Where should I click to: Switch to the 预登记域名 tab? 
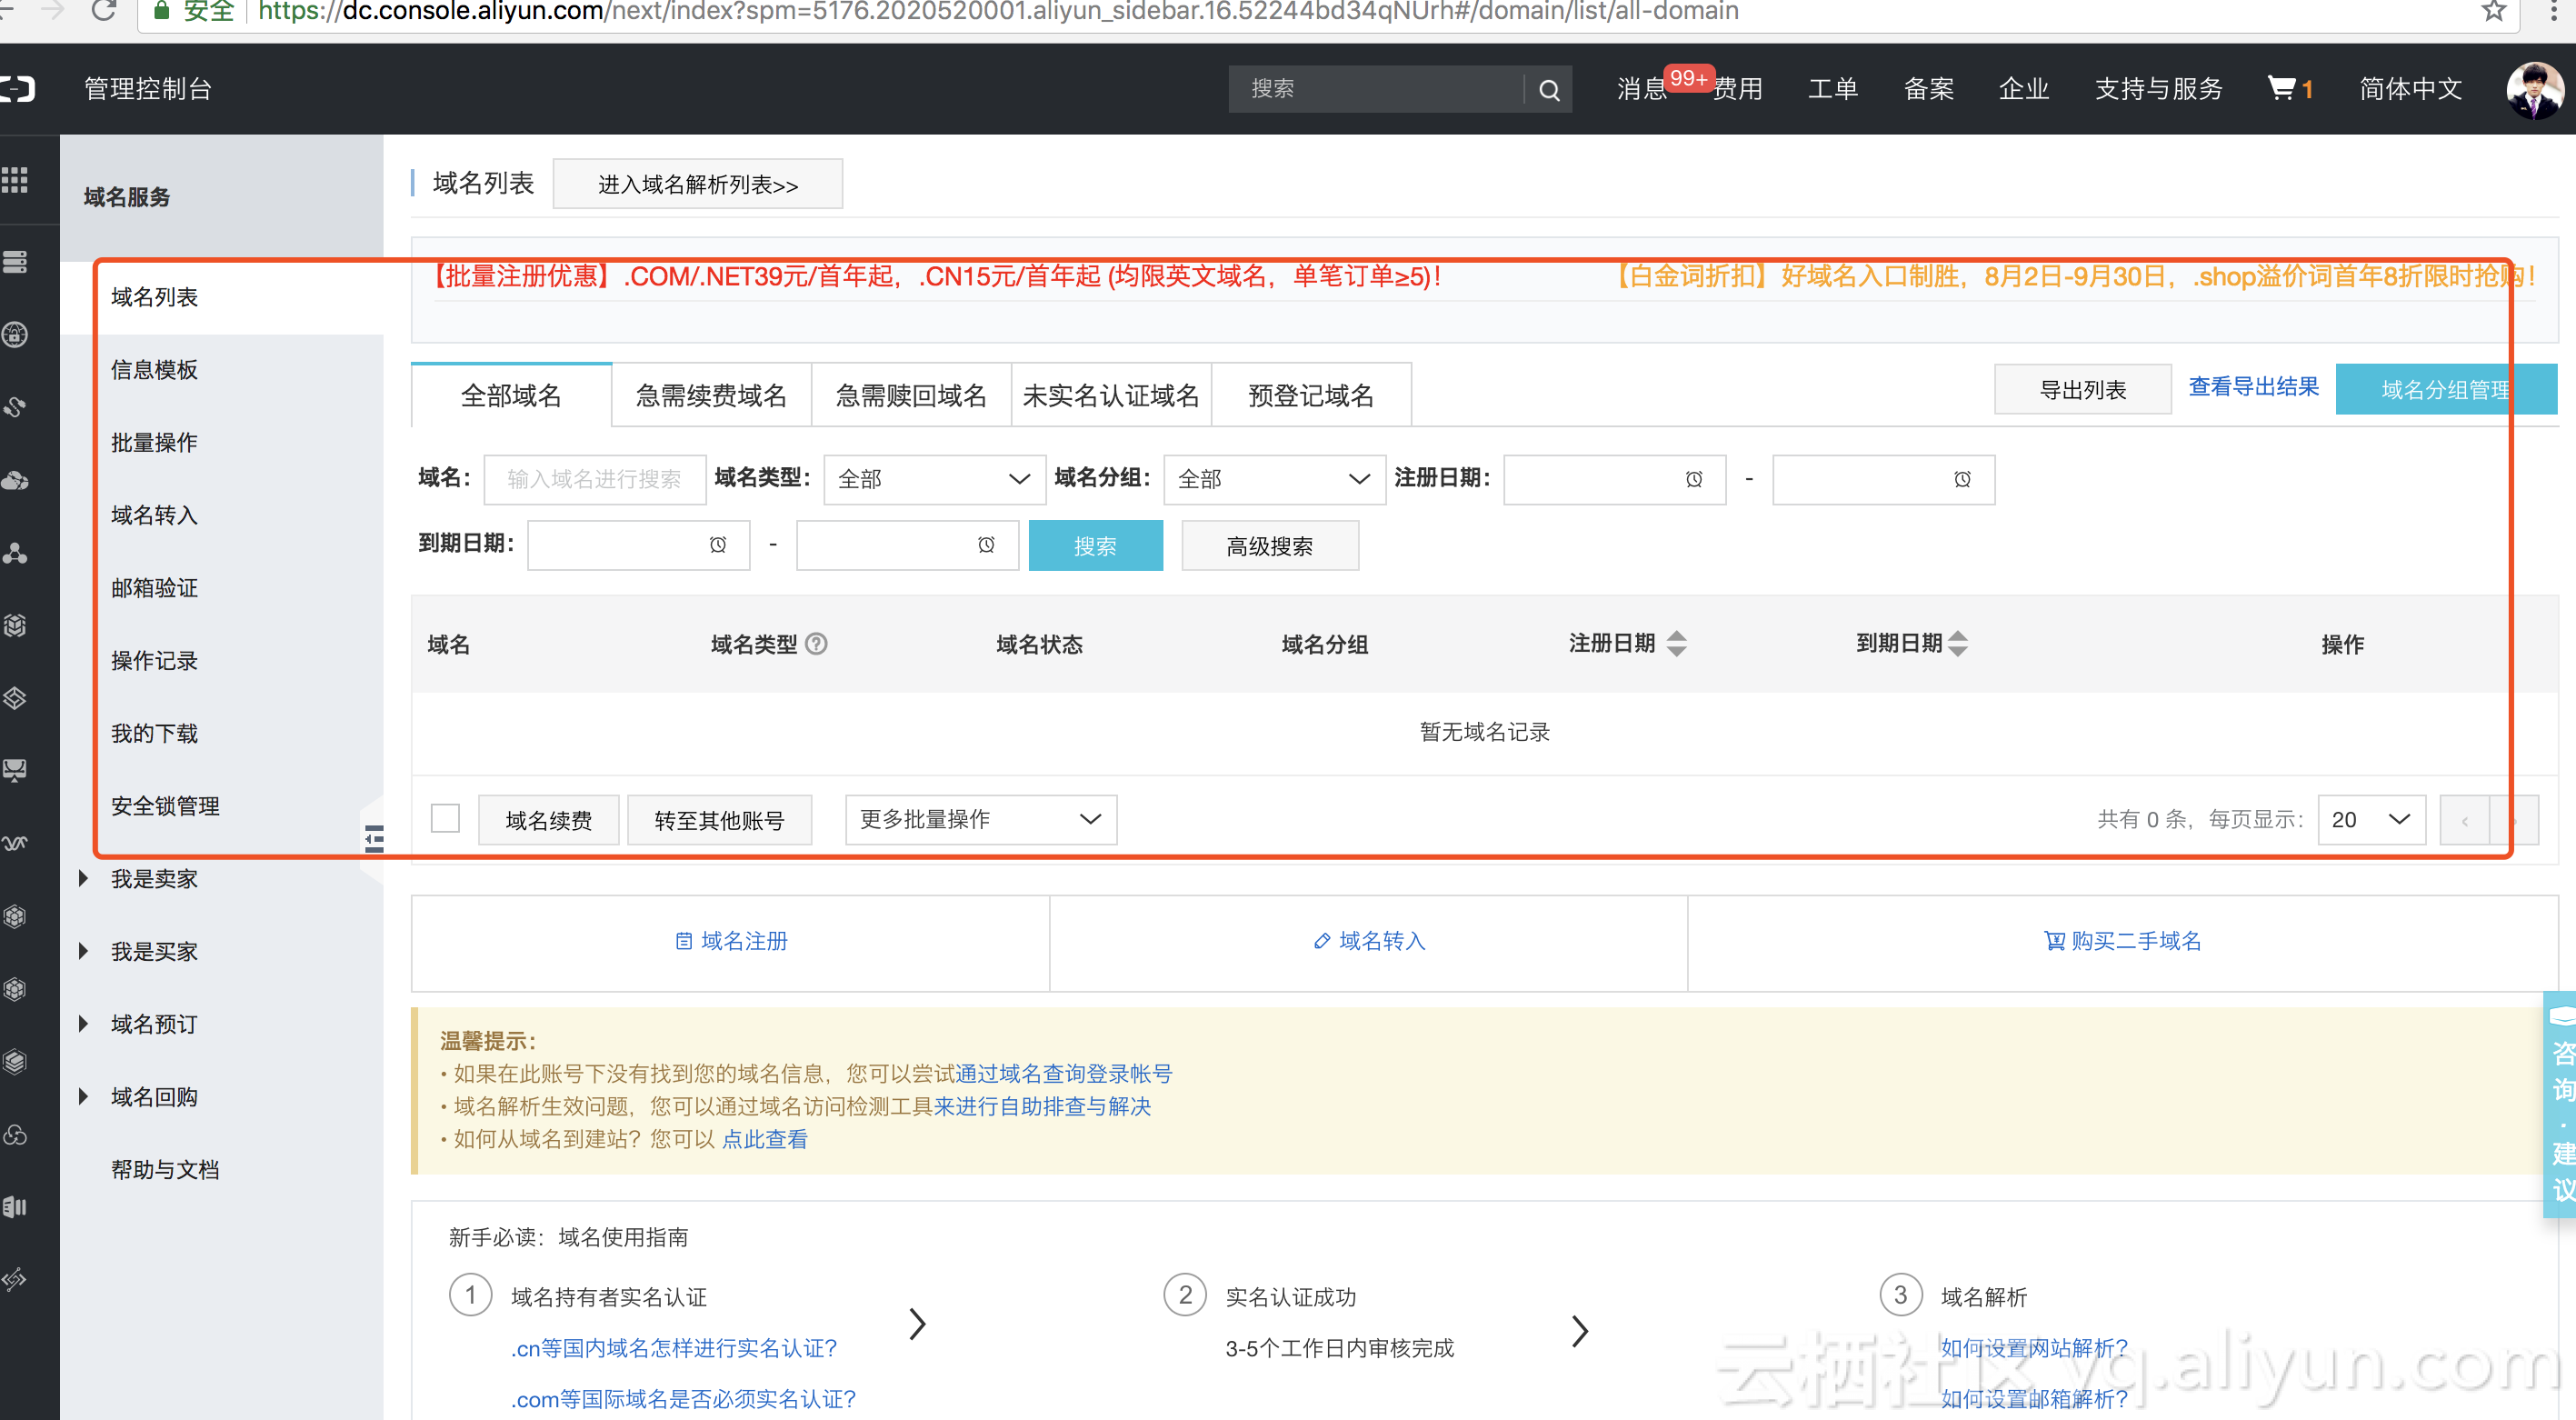pos(1311,395)
